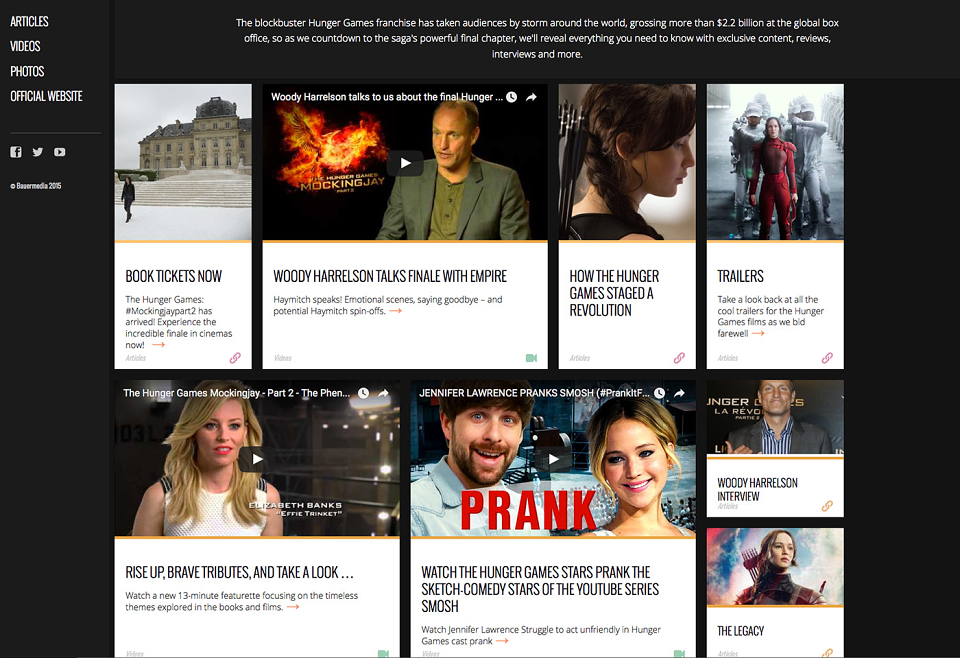Click link icon on Book Tickets Now card
The height and width of the screenshot is (658, 960).
(235, 358)
